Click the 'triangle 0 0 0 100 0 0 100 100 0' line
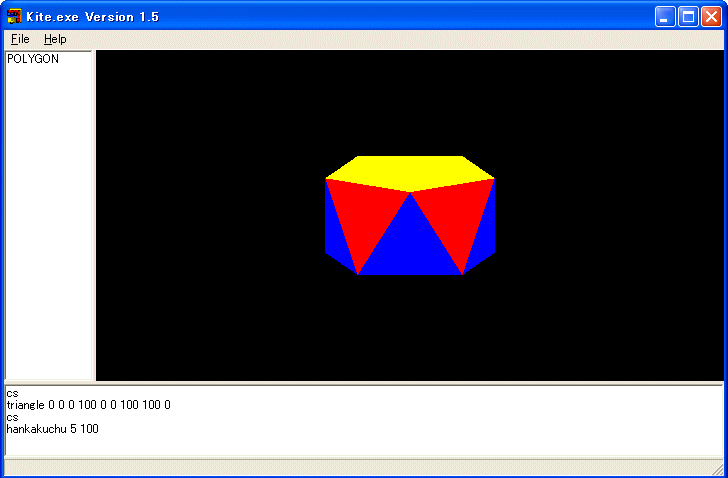 point(89,405)
